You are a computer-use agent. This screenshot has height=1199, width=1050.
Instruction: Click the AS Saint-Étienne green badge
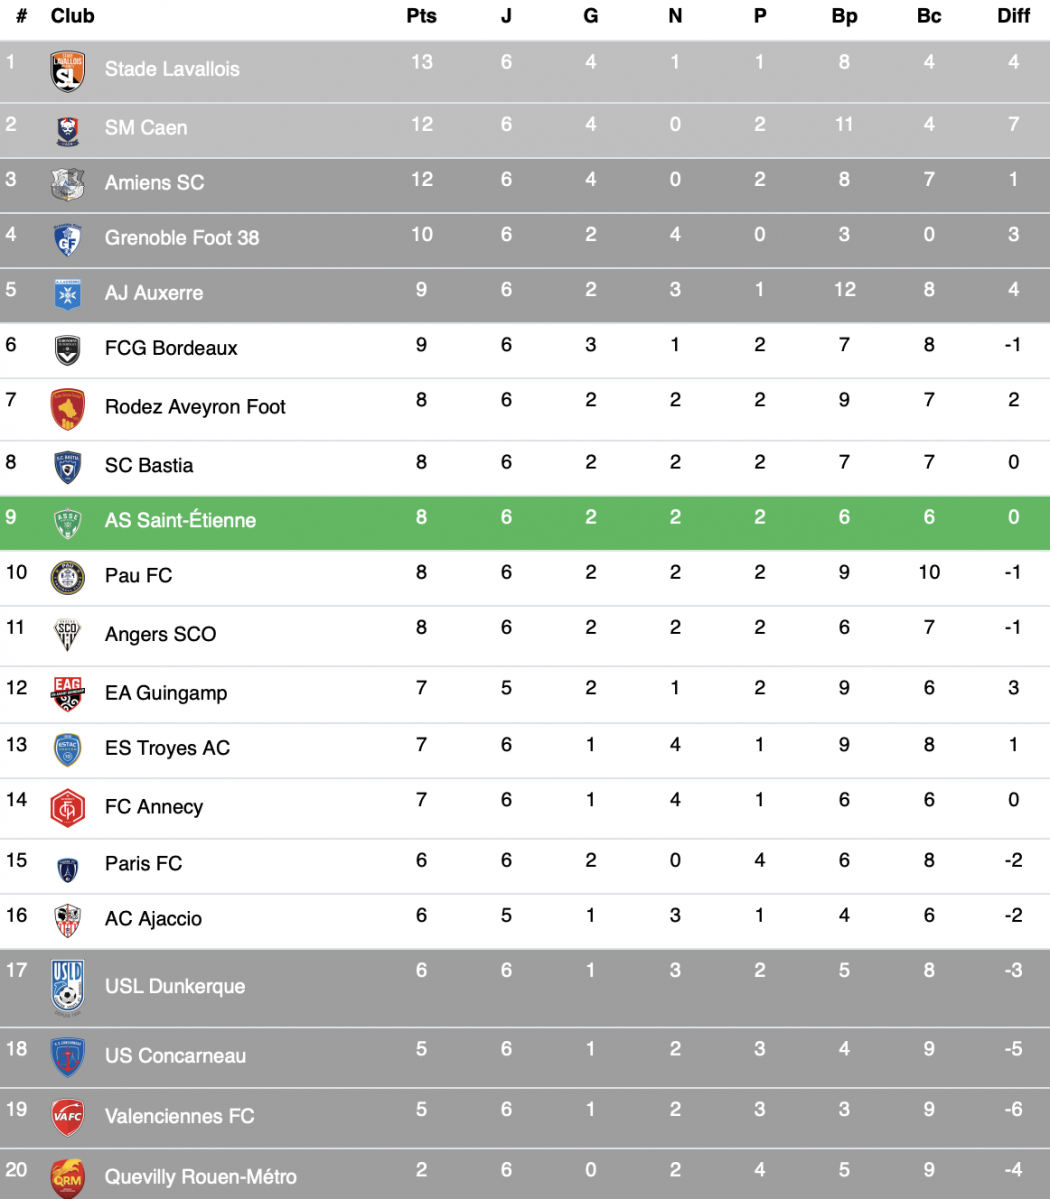coord(67,523)
